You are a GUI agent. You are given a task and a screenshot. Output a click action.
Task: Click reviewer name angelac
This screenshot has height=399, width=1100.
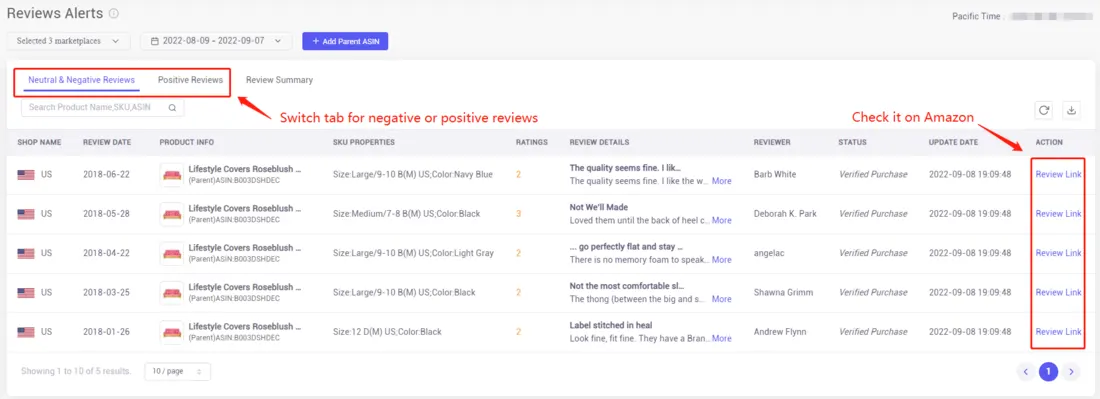click(x=769, y=253)
